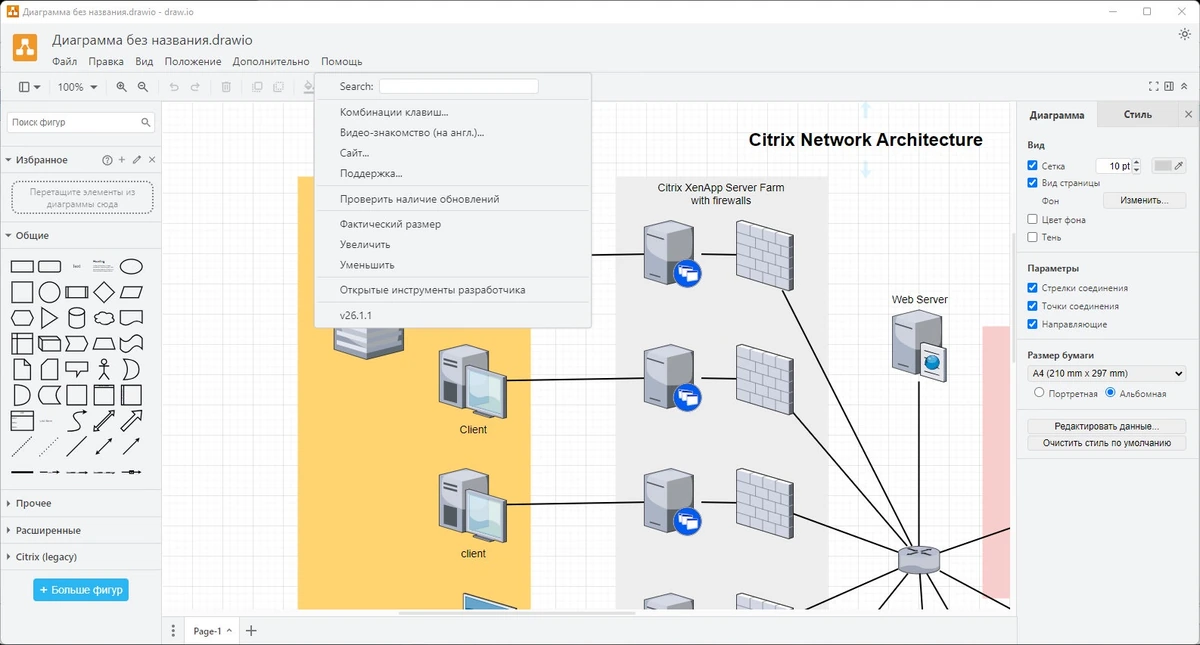Click the grid color swatch
1200x645 pixels.
tap(1163, 166)
